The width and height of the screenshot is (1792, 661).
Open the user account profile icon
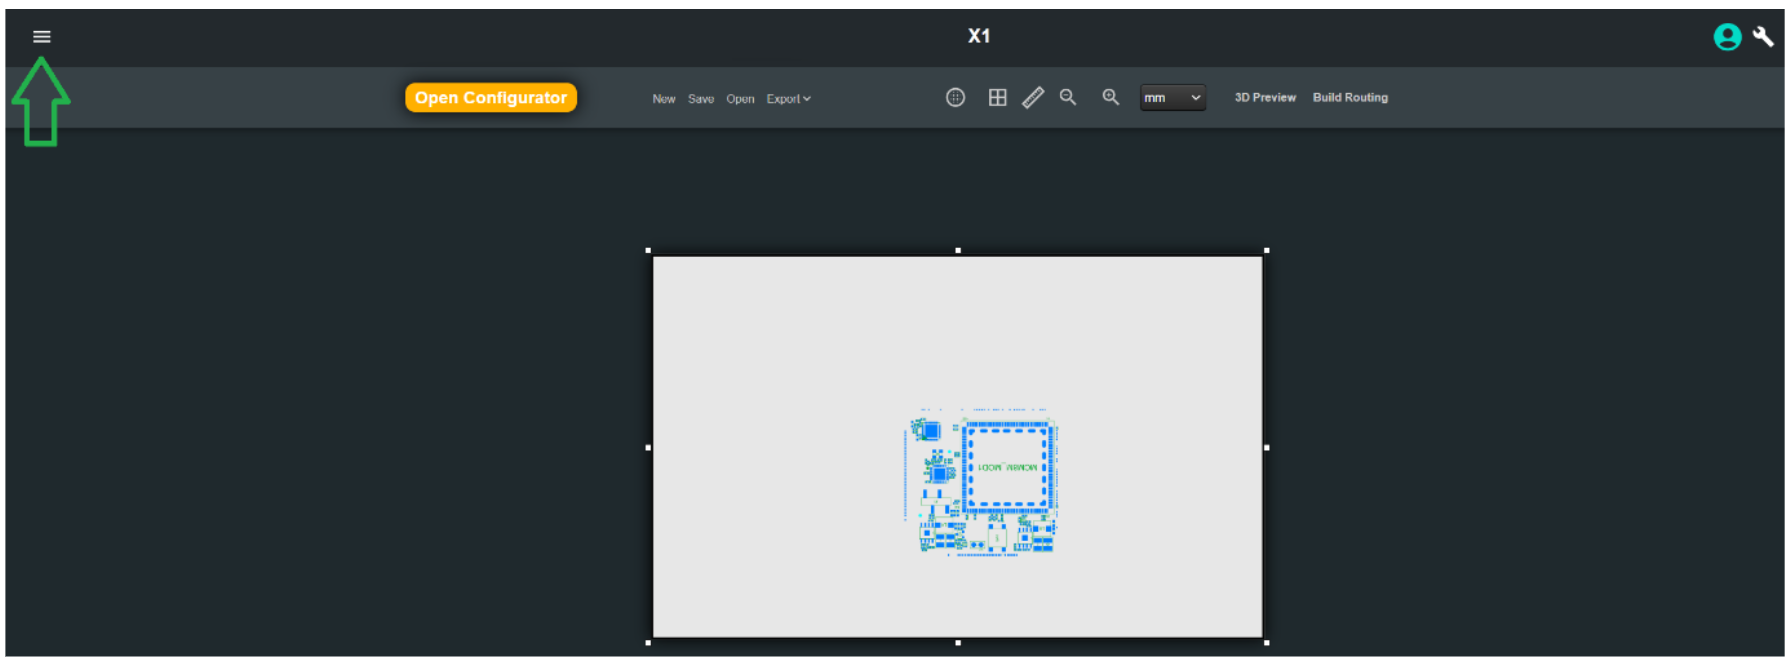1727,37
